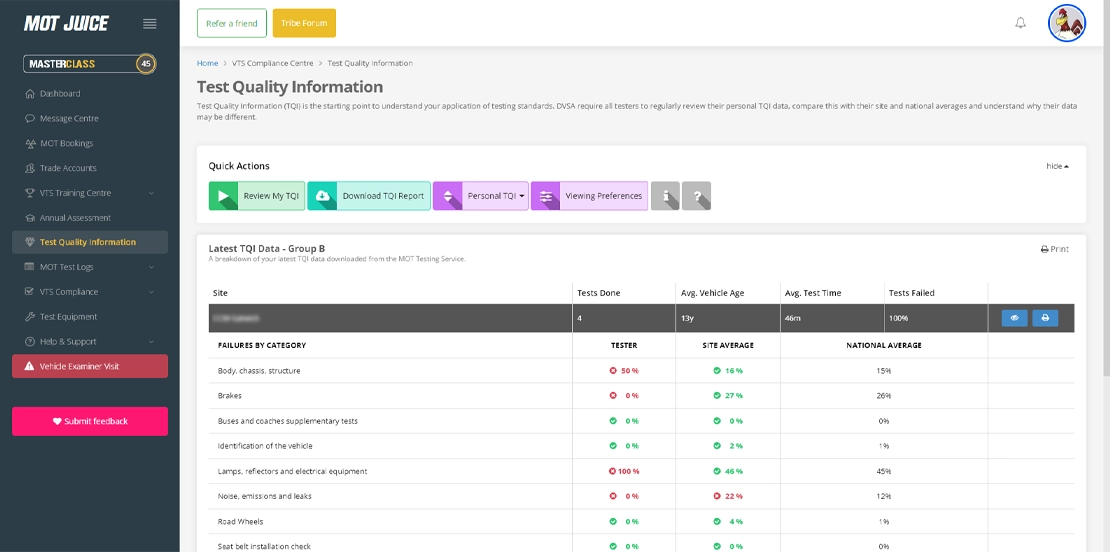The image size is (1110, 552).
Task: Follow the Home breadcrumb link
Action: (207, 63)
